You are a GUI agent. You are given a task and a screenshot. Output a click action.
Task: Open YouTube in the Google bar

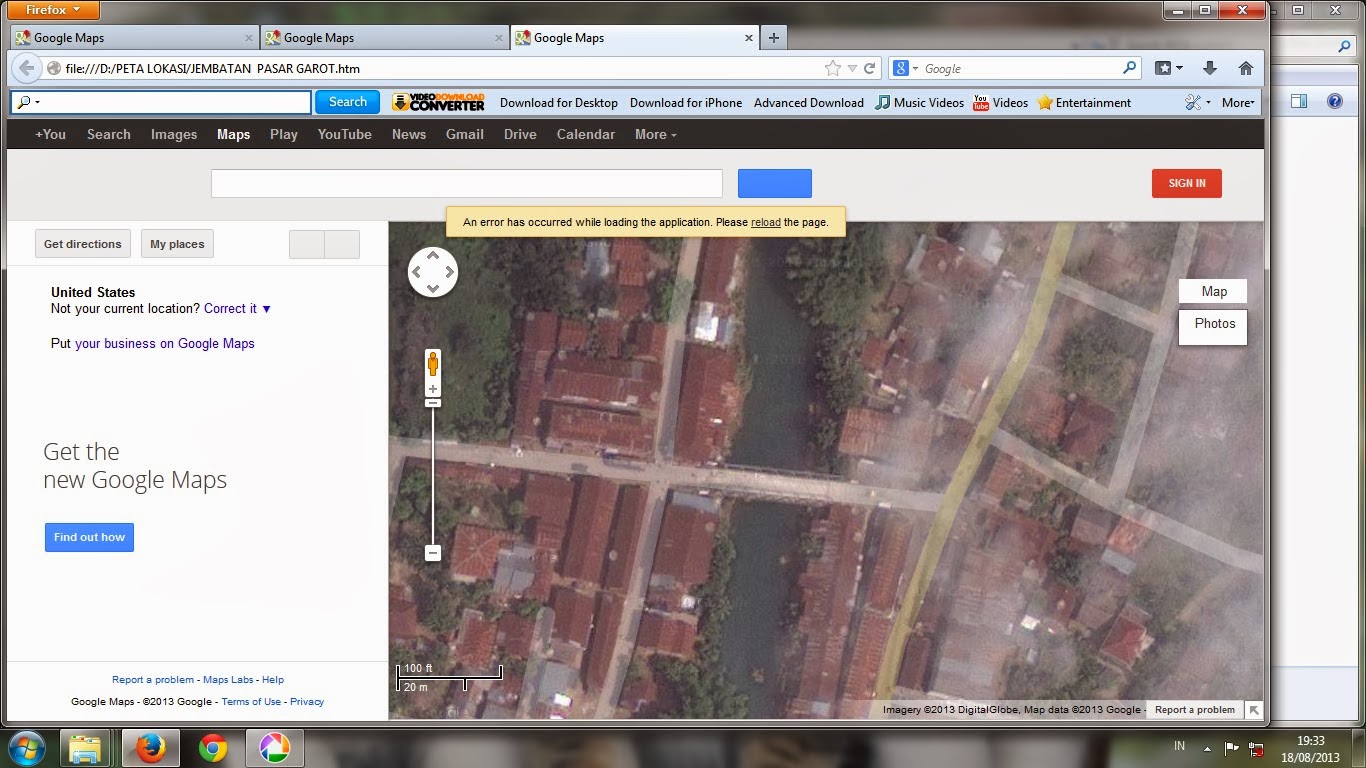click(345, 134)
